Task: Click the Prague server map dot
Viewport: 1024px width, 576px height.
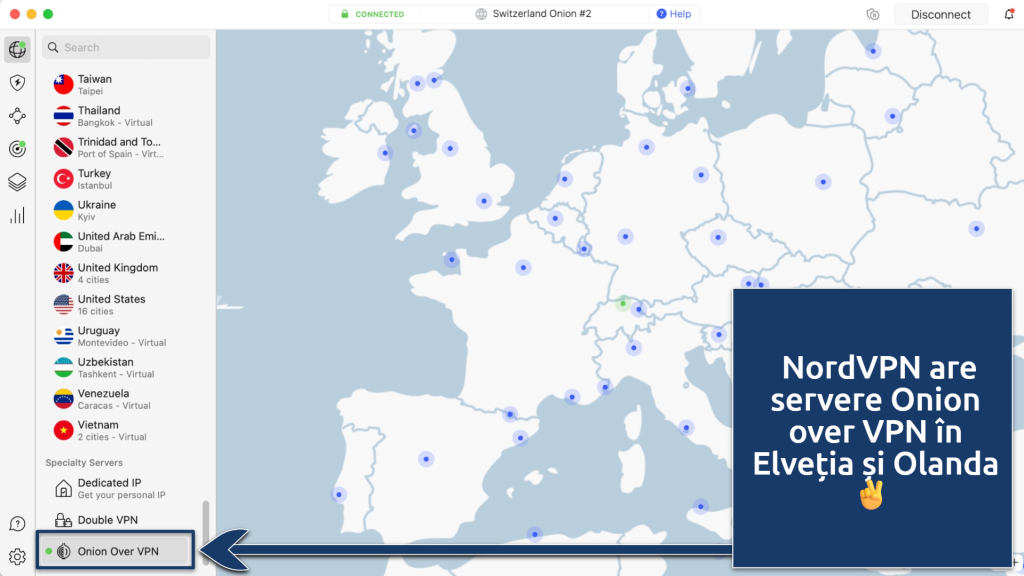Action: [718, 237]
